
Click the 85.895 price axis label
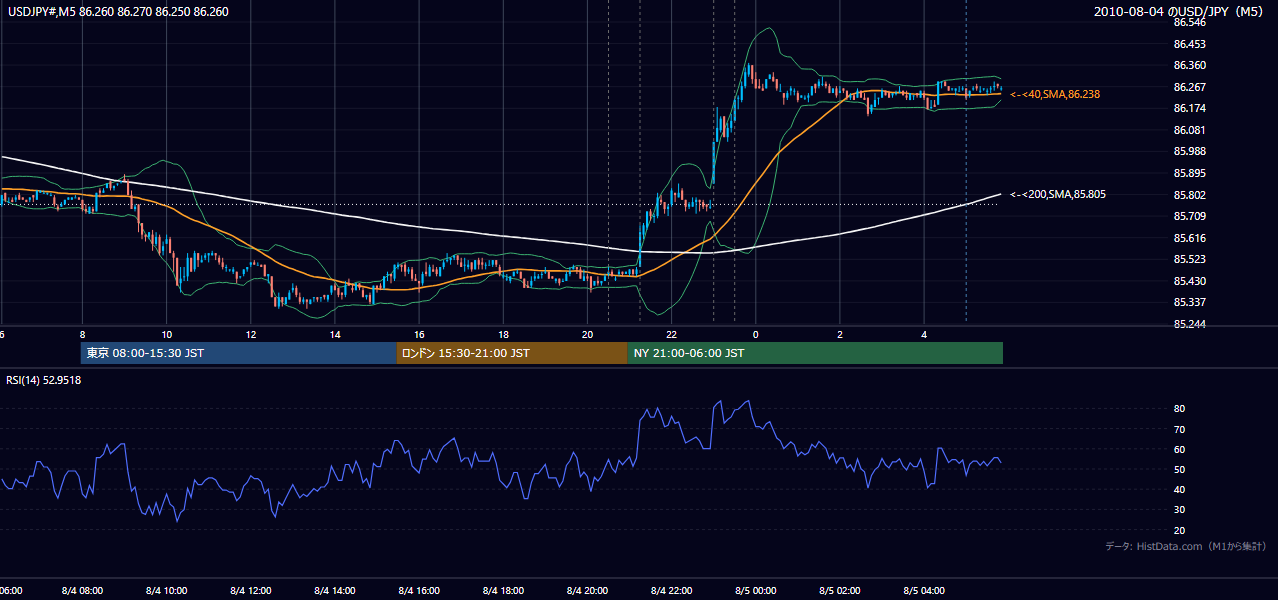(1189, 173)
